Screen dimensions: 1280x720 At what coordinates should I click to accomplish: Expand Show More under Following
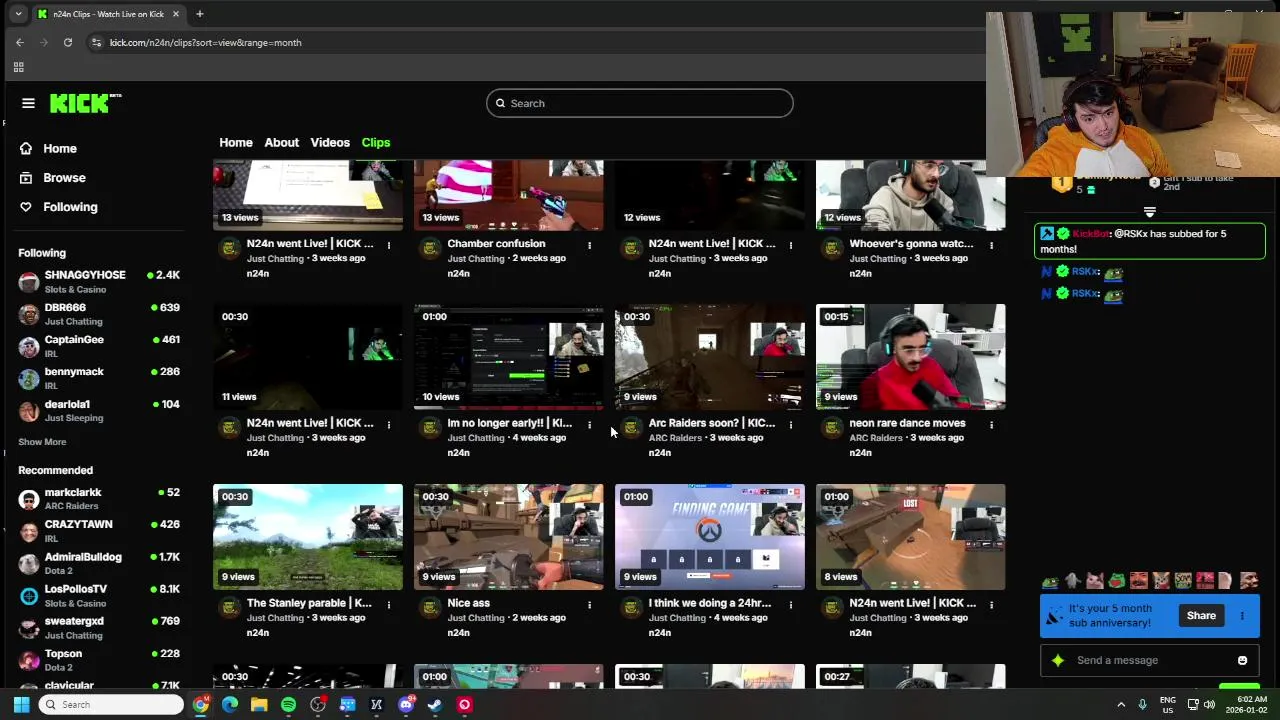42,442
